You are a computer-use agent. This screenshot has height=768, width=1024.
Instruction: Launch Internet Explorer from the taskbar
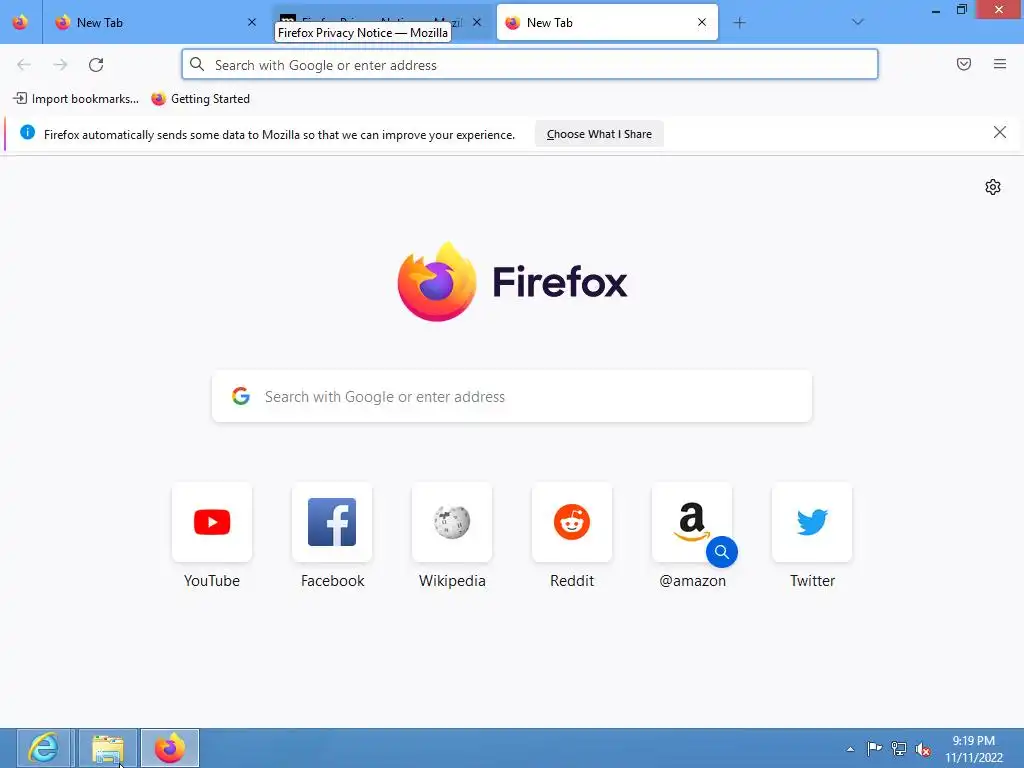[44, 748]
